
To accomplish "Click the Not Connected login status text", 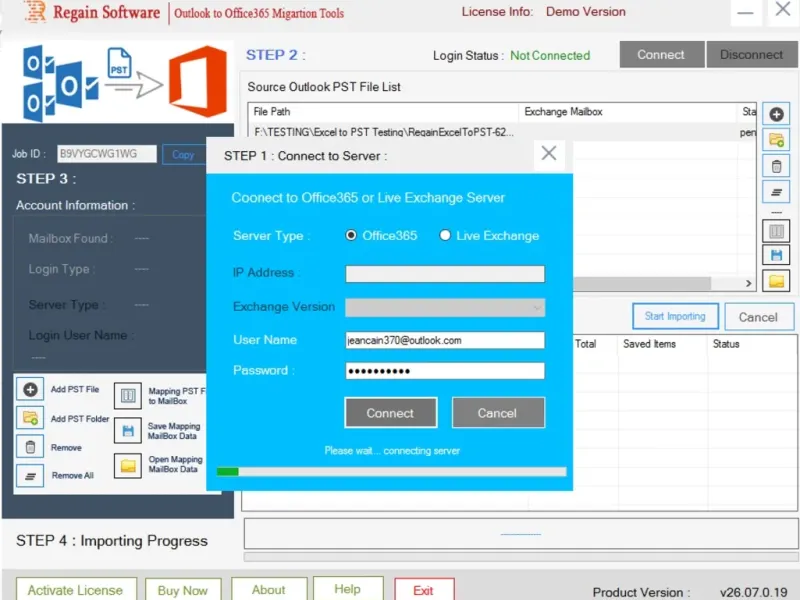I will 550,55.
